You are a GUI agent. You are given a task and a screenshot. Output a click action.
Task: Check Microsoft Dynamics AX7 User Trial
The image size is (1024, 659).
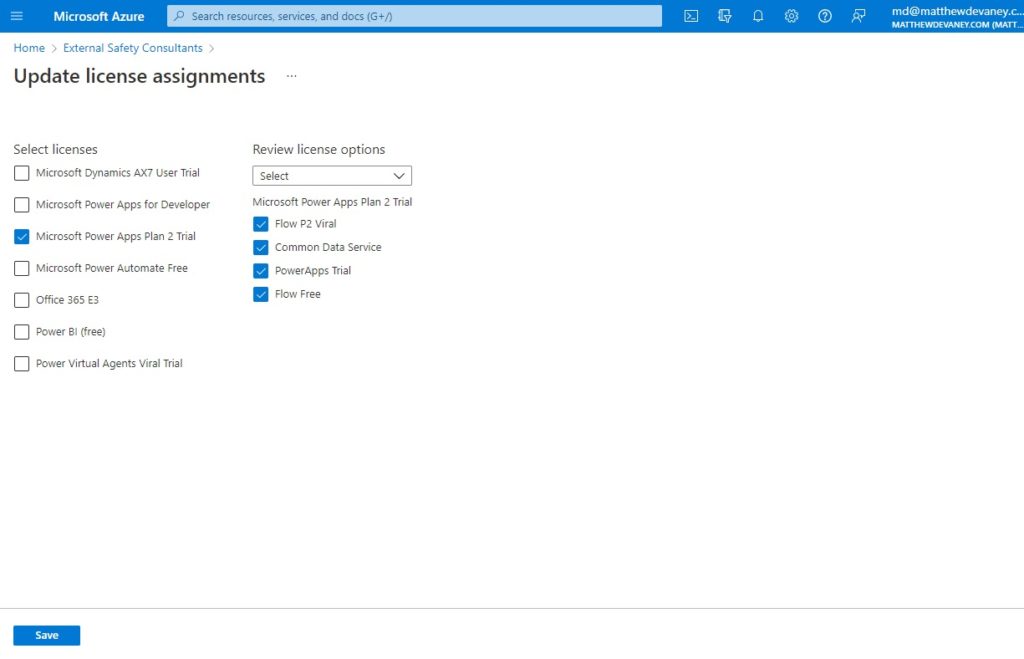point(22,173)
